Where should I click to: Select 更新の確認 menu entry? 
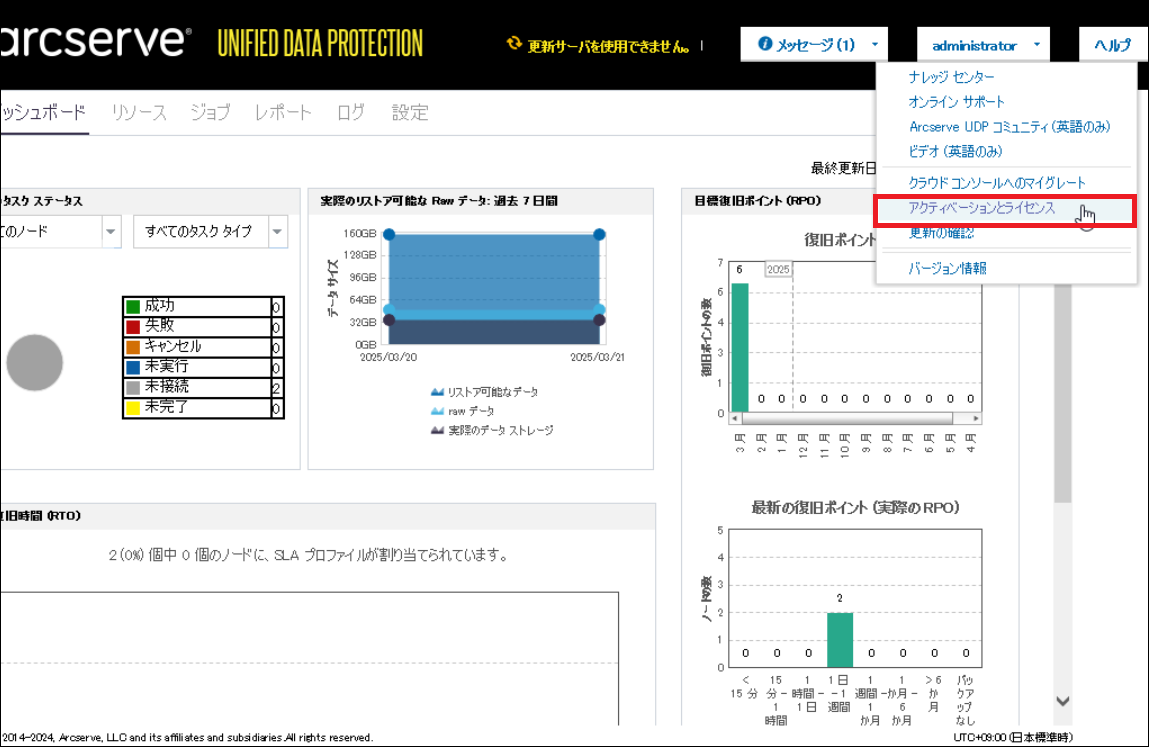[941, 233]
